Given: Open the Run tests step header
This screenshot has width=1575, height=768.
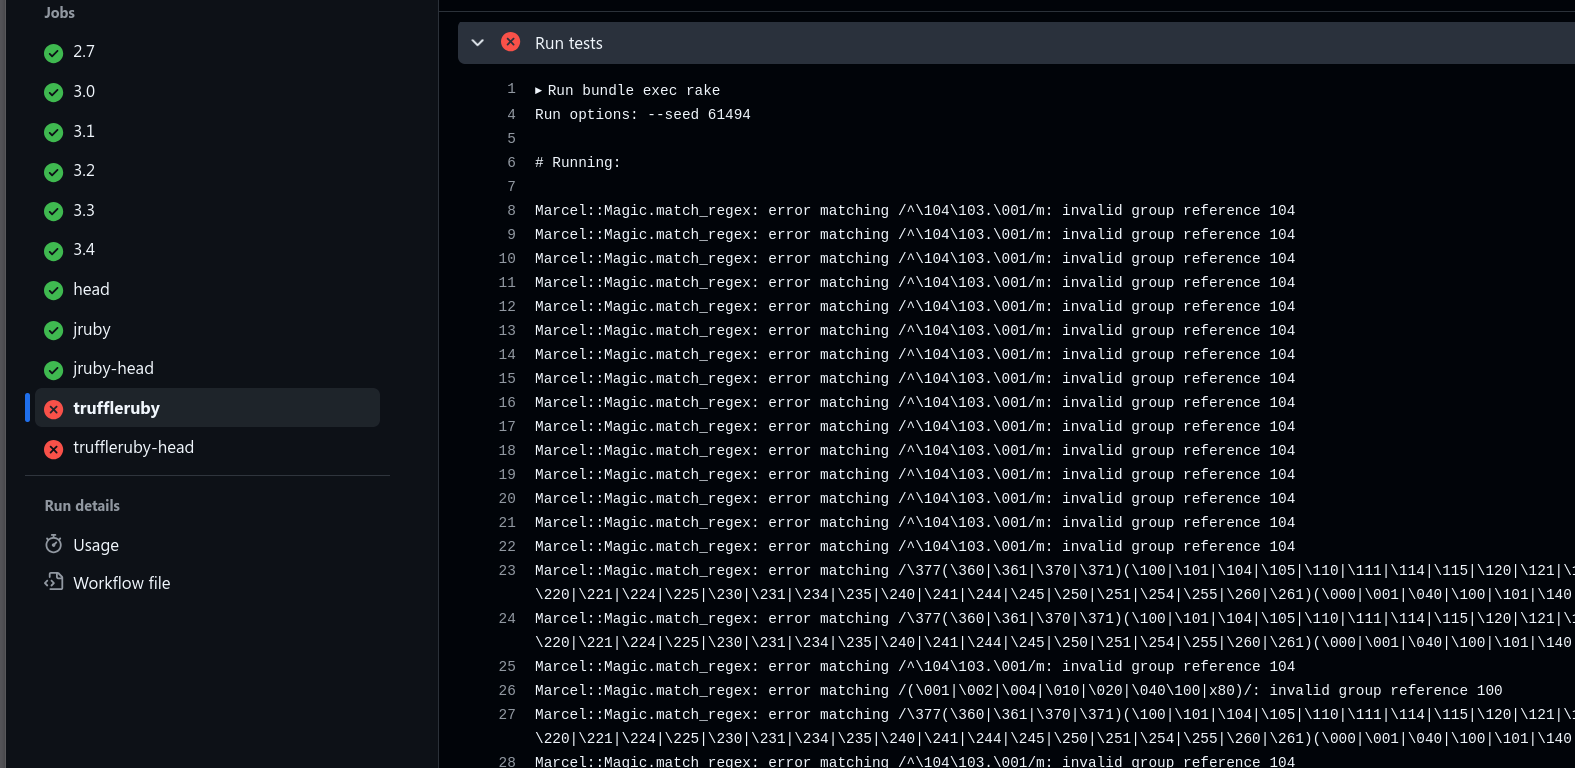Looking at the screenshot, I should coord(569,43).
